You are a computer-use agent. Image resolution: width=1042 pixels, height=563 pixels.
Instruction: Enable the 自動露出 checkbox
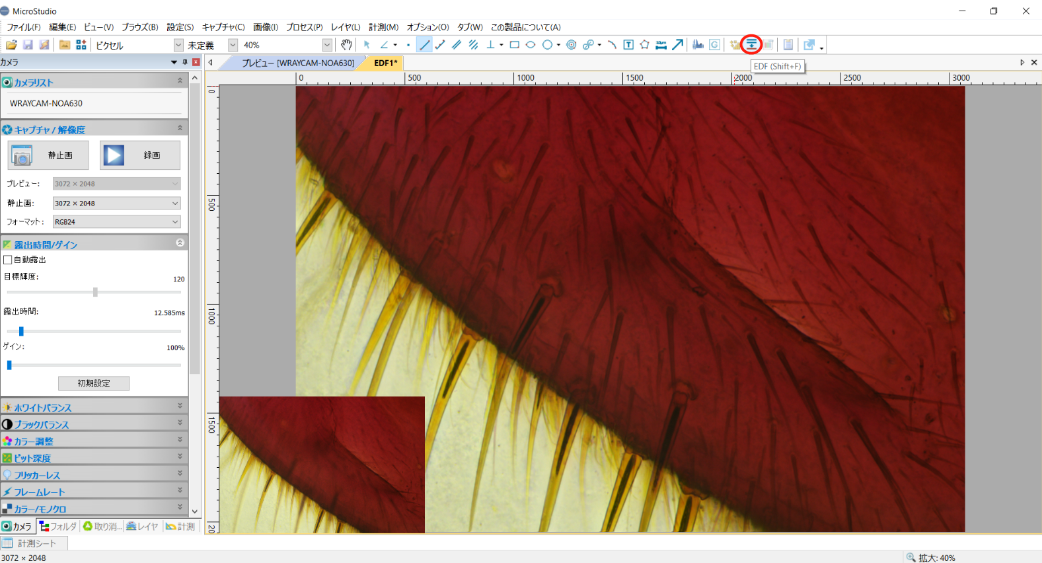[x=8, y=260]
